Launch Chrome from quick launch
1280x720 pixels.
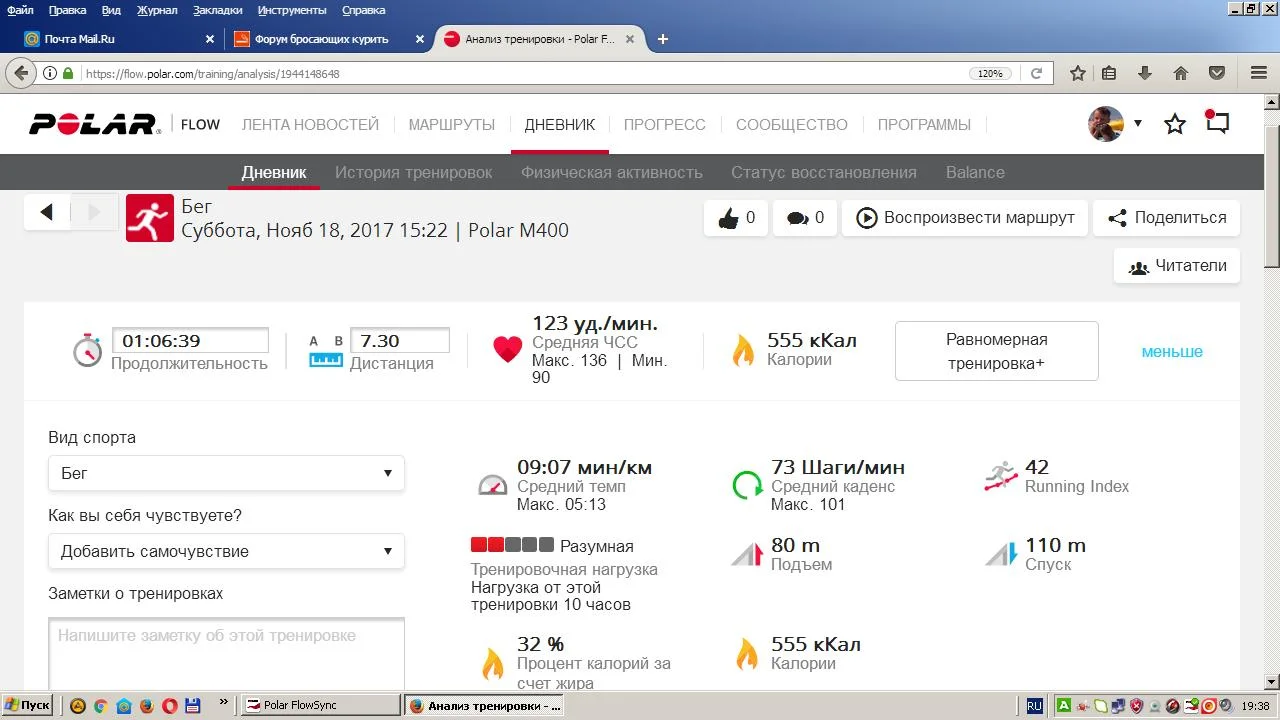(x=100, y=705)
